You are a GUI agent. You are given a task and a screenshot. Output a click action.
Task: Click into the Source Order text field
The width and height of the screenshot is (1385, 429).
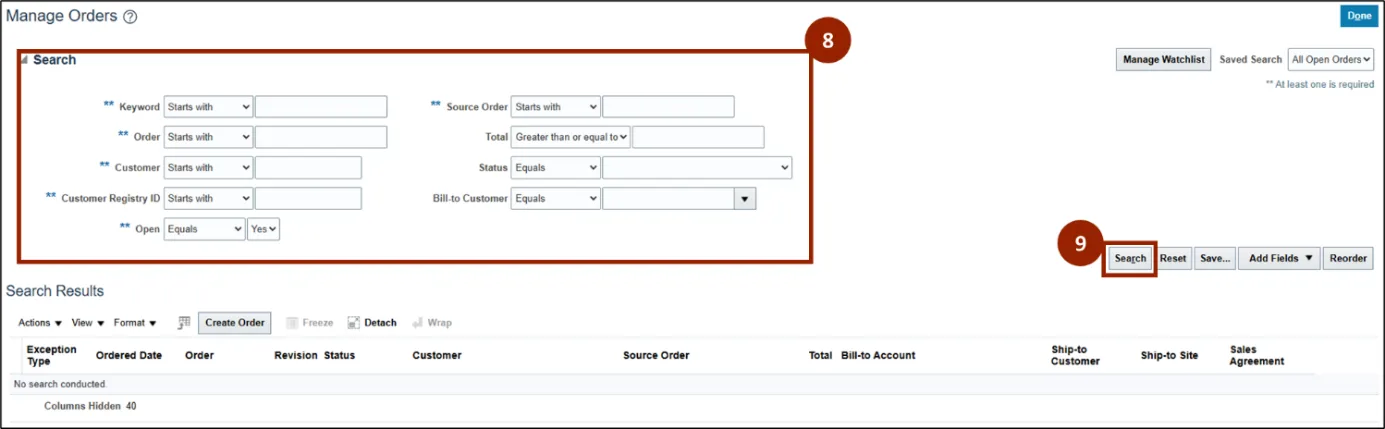point(668,107)
